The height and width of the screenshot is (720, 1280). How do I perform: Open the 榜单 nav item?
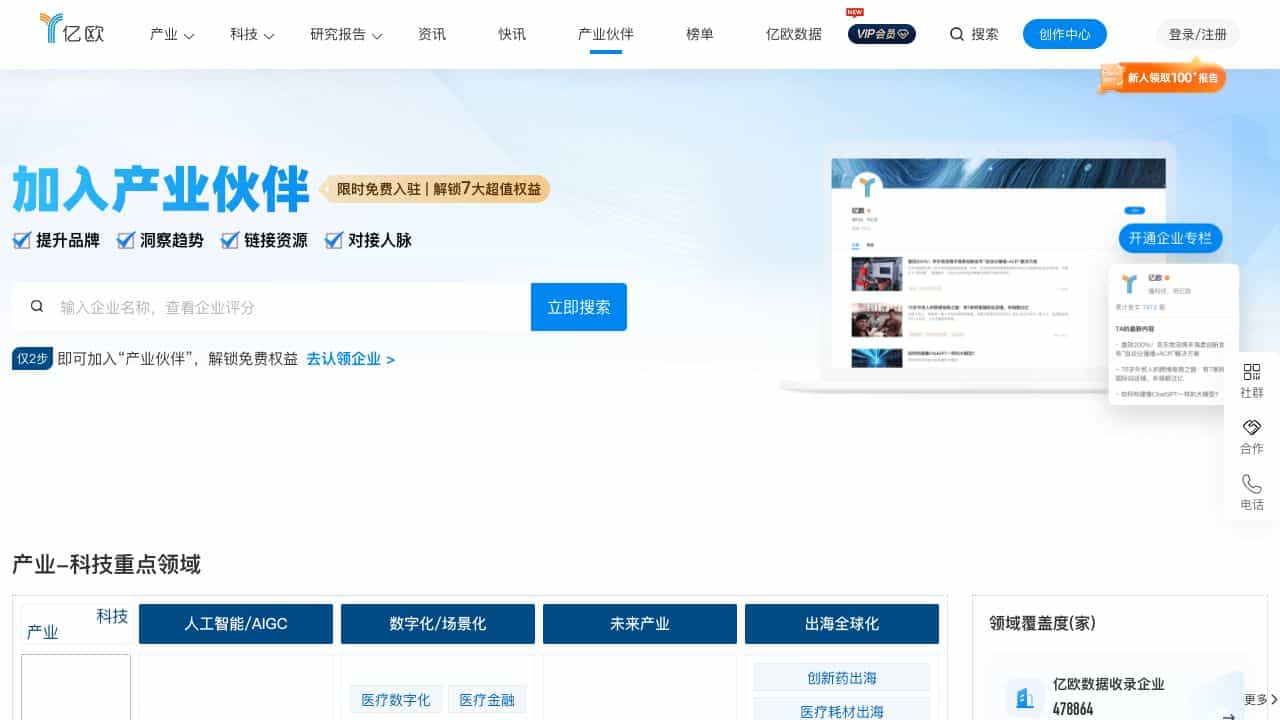[700, 34]
